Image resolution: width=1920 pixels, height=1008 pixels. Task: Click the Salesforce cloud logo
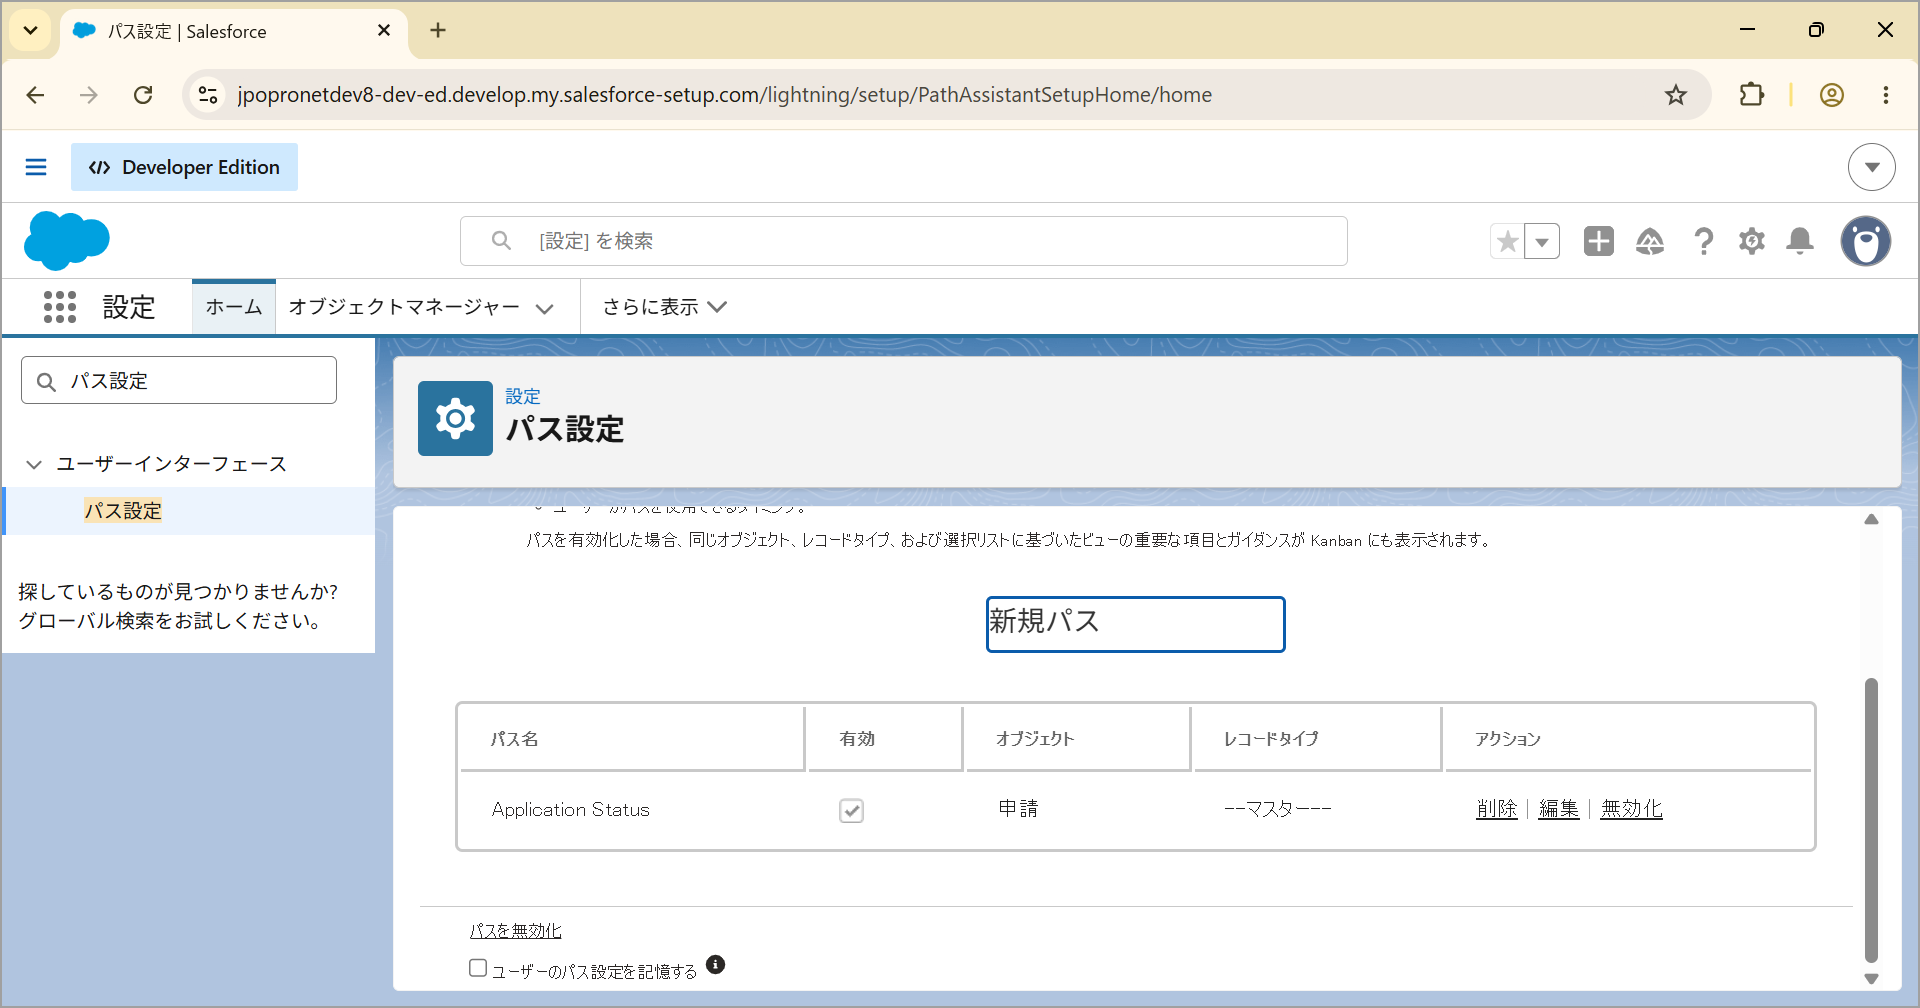point(66,241)
